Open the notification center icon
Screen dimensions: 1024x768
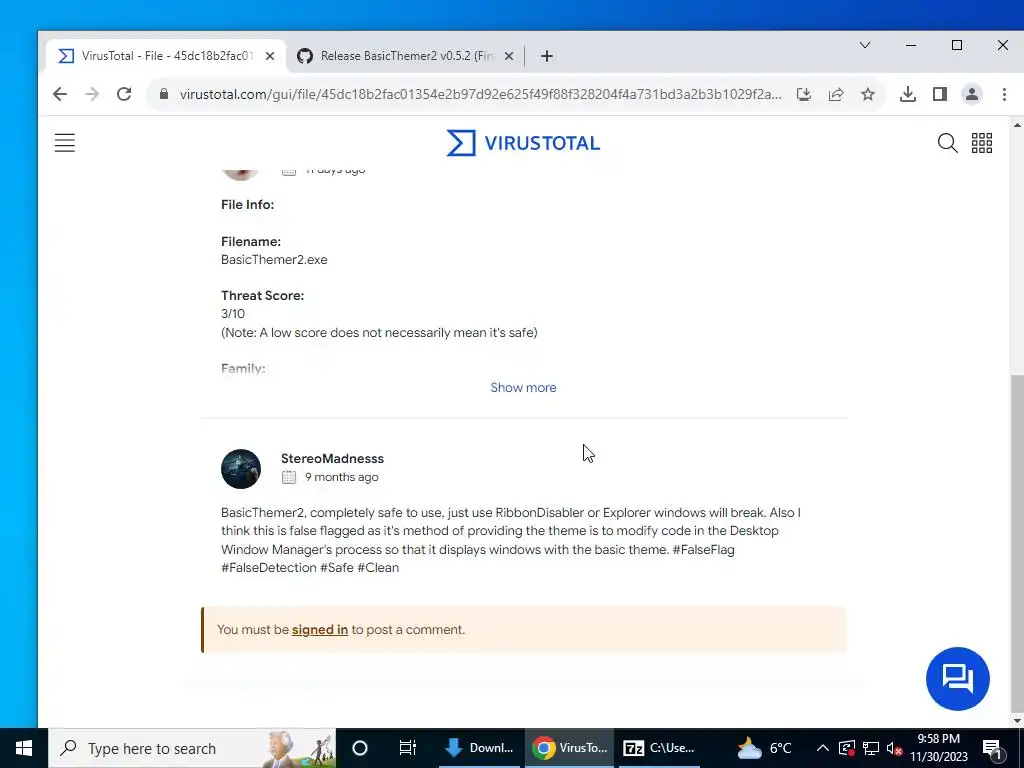(993, 749)
